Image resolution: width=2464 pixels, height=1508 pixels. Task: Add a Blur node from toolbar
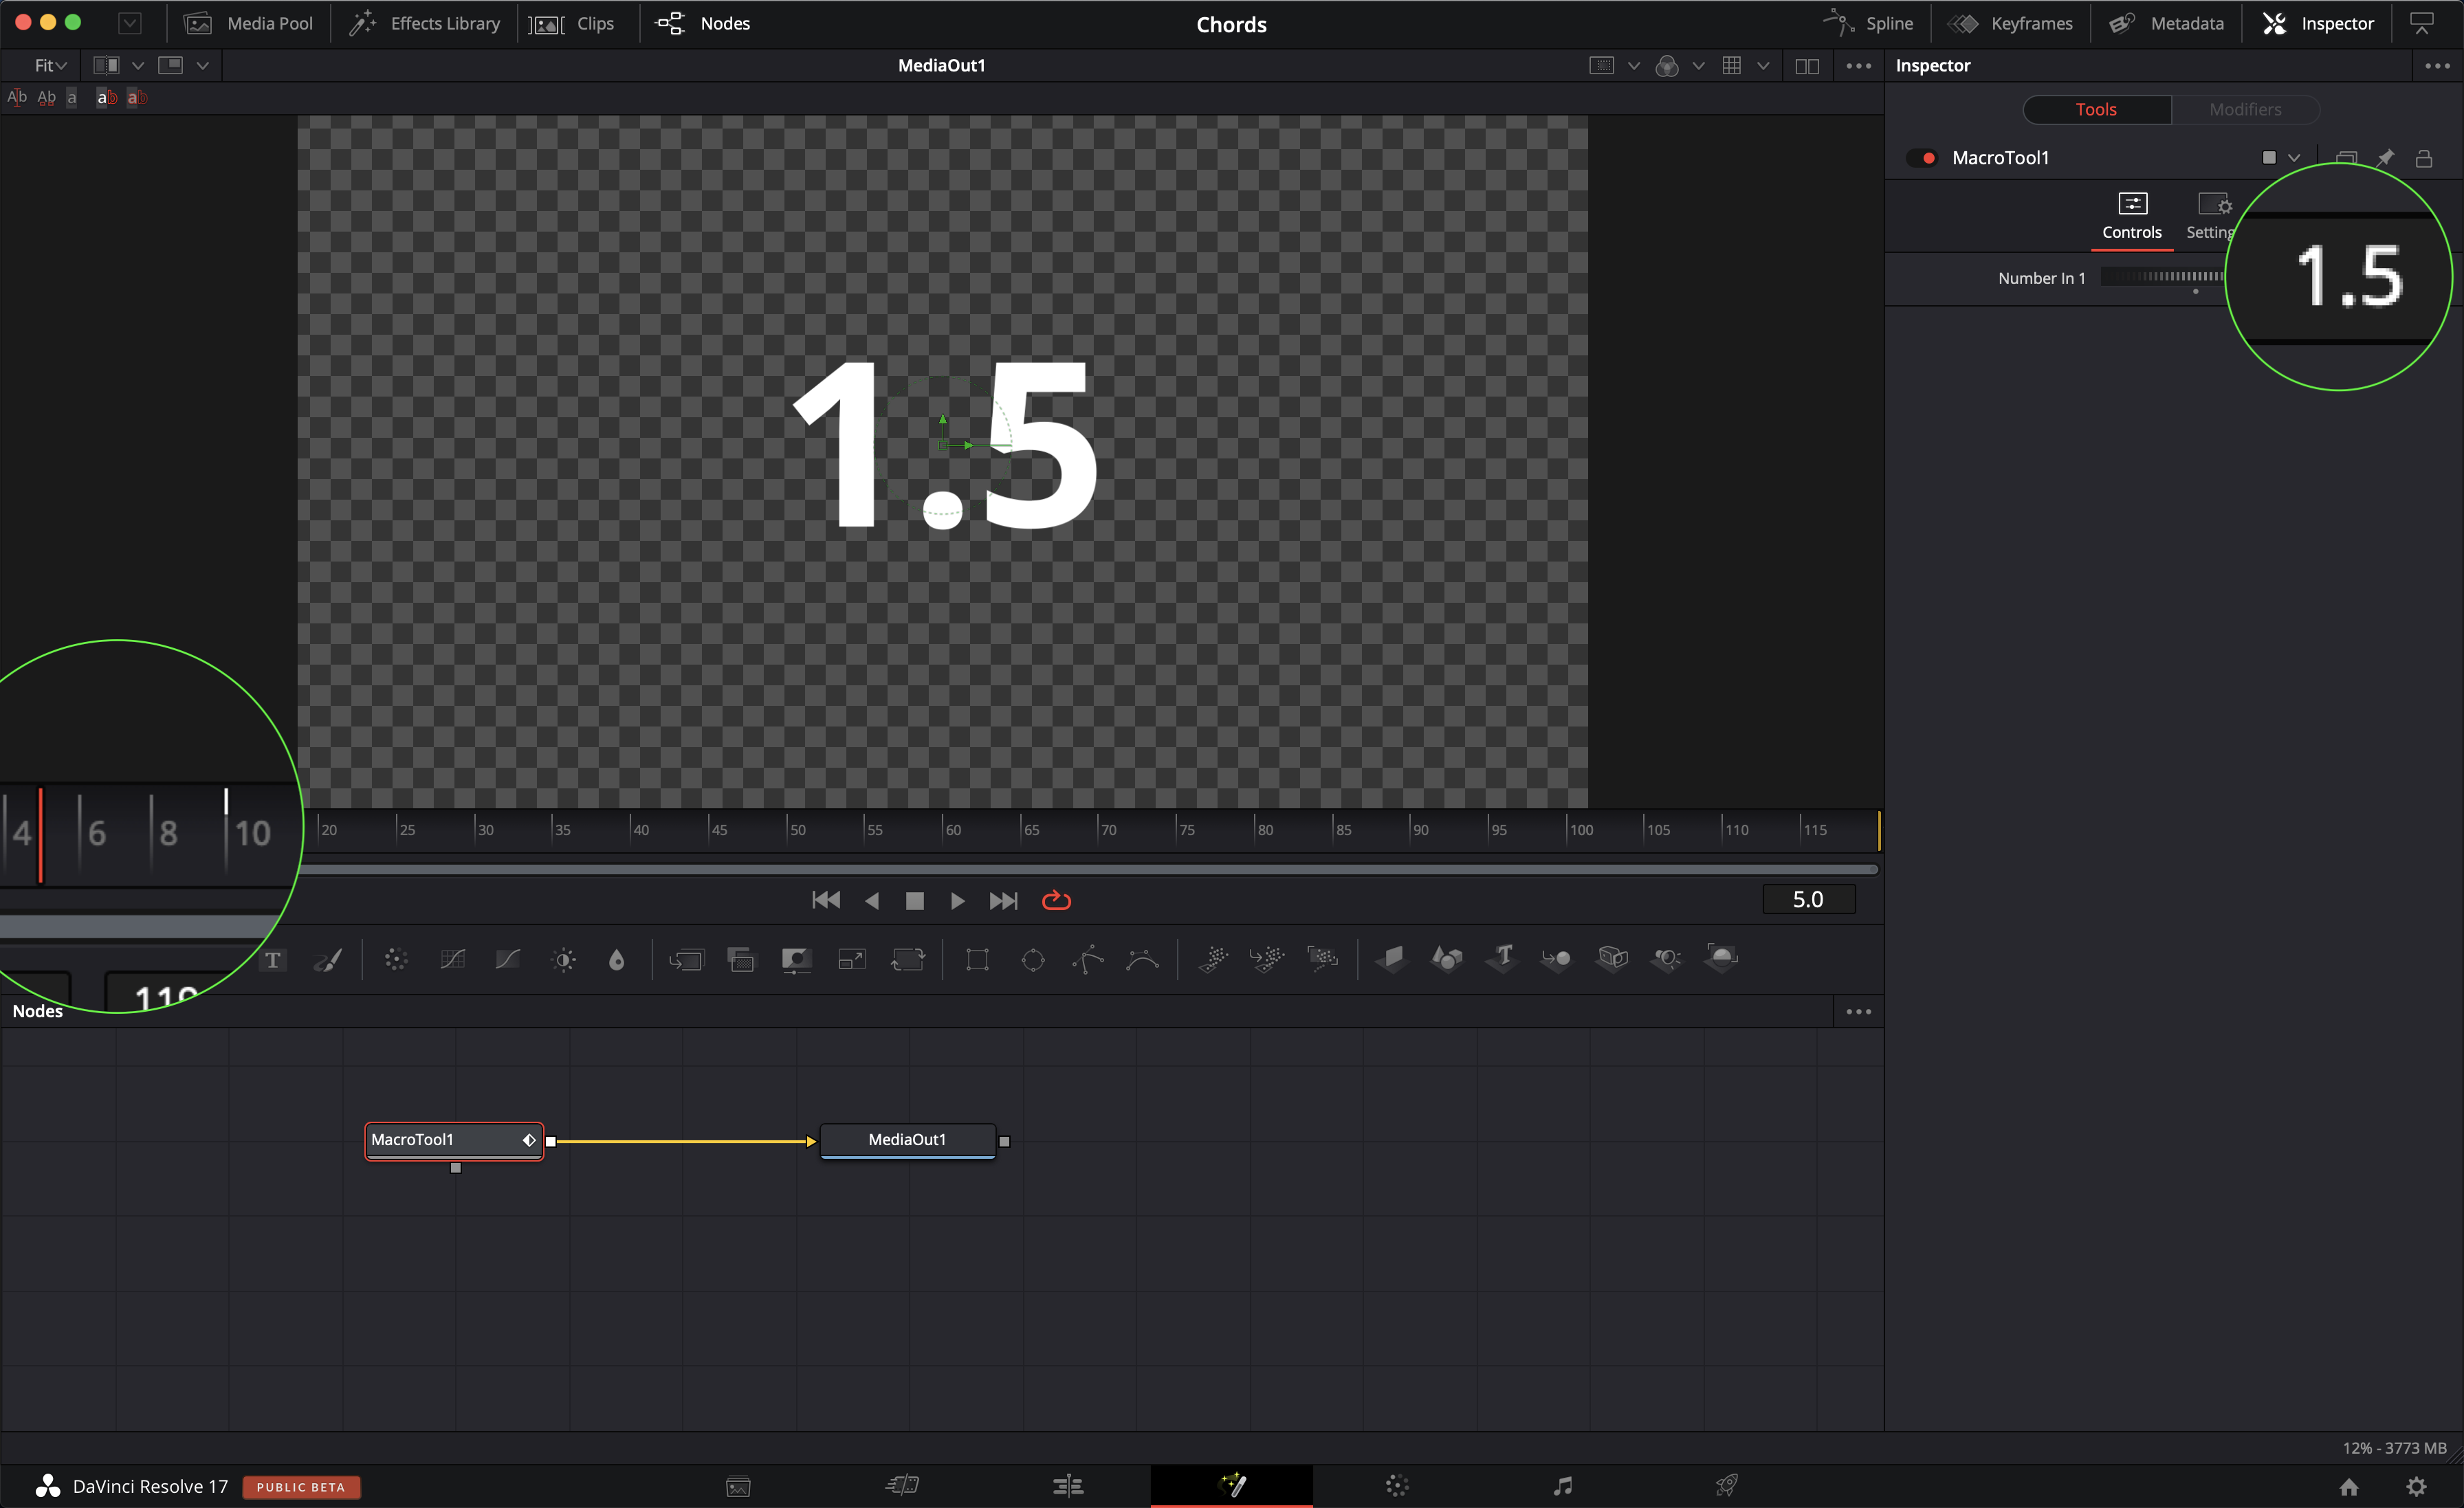coord(617,960)
